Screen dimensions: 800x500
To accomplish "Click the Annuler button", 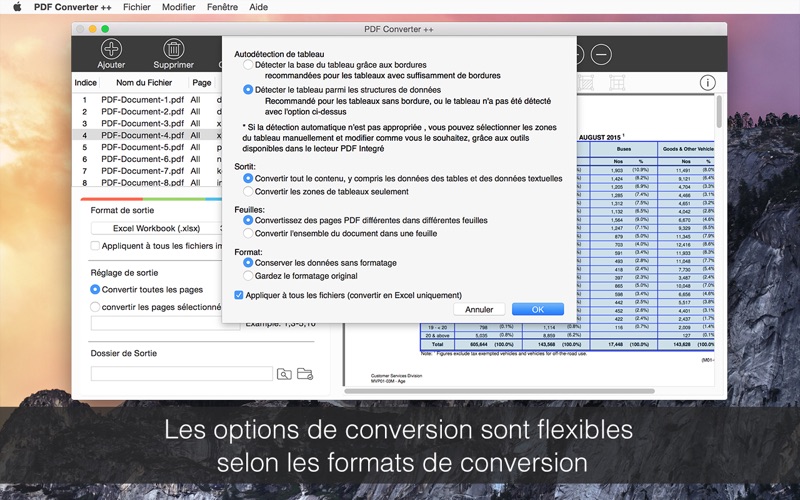I will [479, 309].
